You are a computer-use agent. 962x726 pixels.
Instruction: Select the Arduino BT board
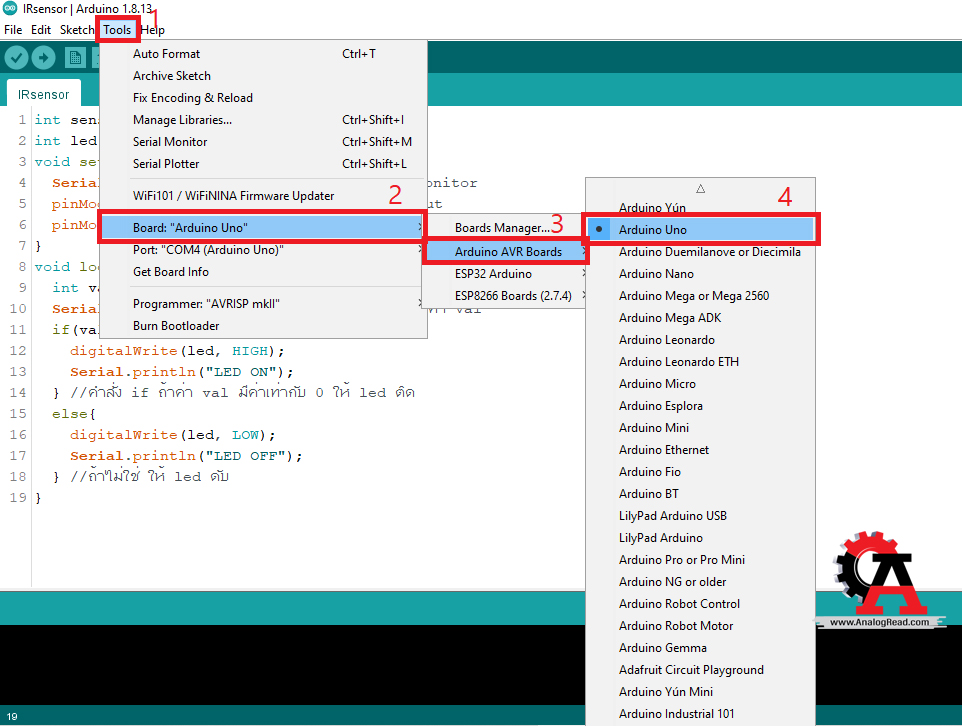pos(701,494)
